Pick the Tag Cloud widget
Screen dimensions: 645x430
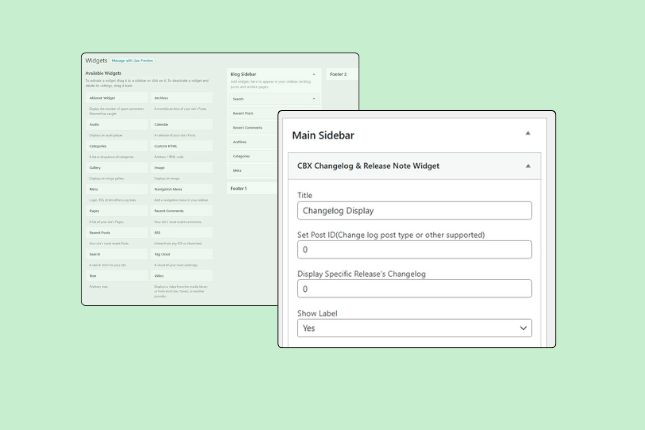(182, 254)
